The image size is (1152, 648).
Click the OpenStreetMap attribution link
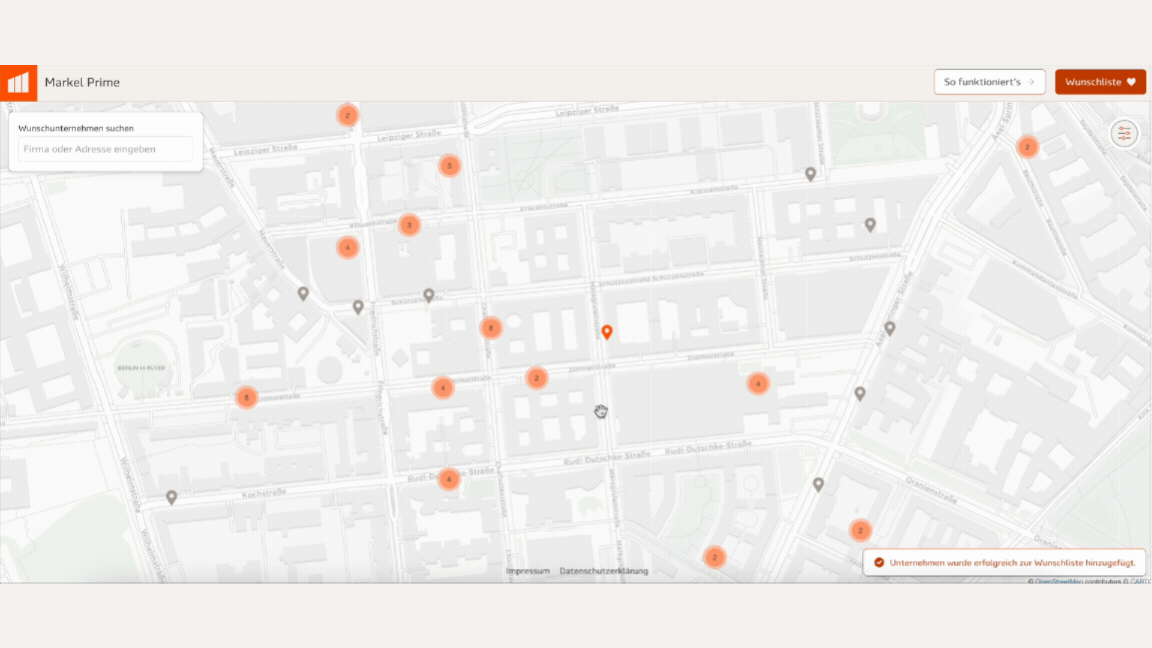(x=1066, y=581)
